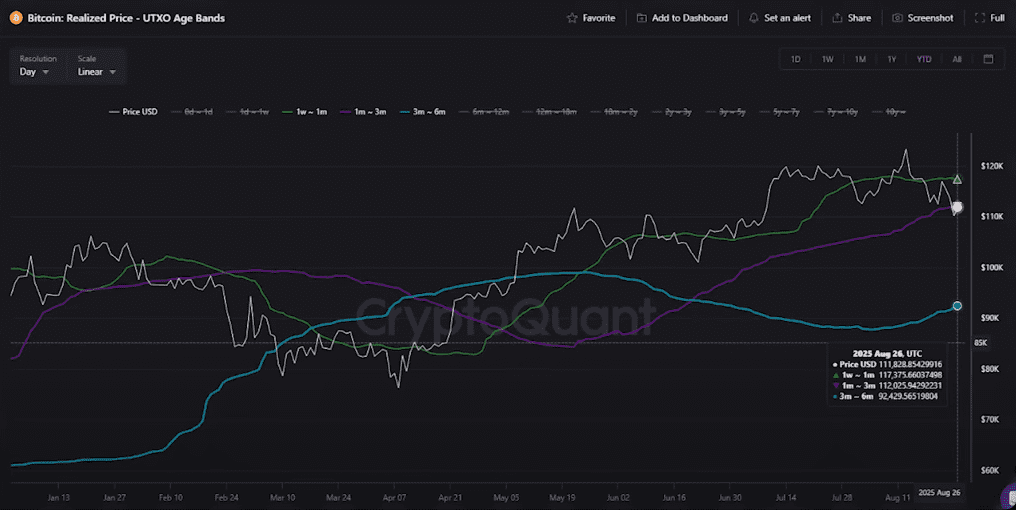Select the 1D time range
This screenshot has height=510, width=1016.
click(796, 59)
